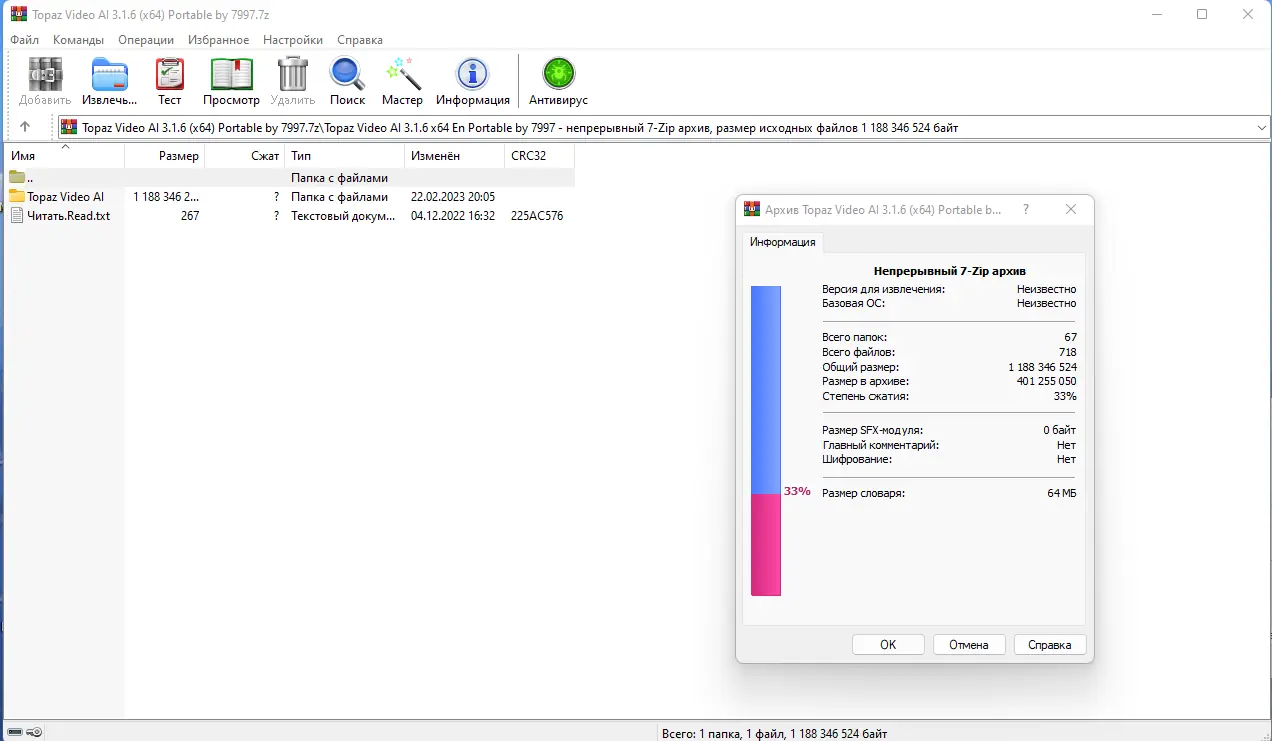Select the Извлечь (Extract) toolbar icon
The height and width of the screenshot is (741, 1272).
coord(108,75)
